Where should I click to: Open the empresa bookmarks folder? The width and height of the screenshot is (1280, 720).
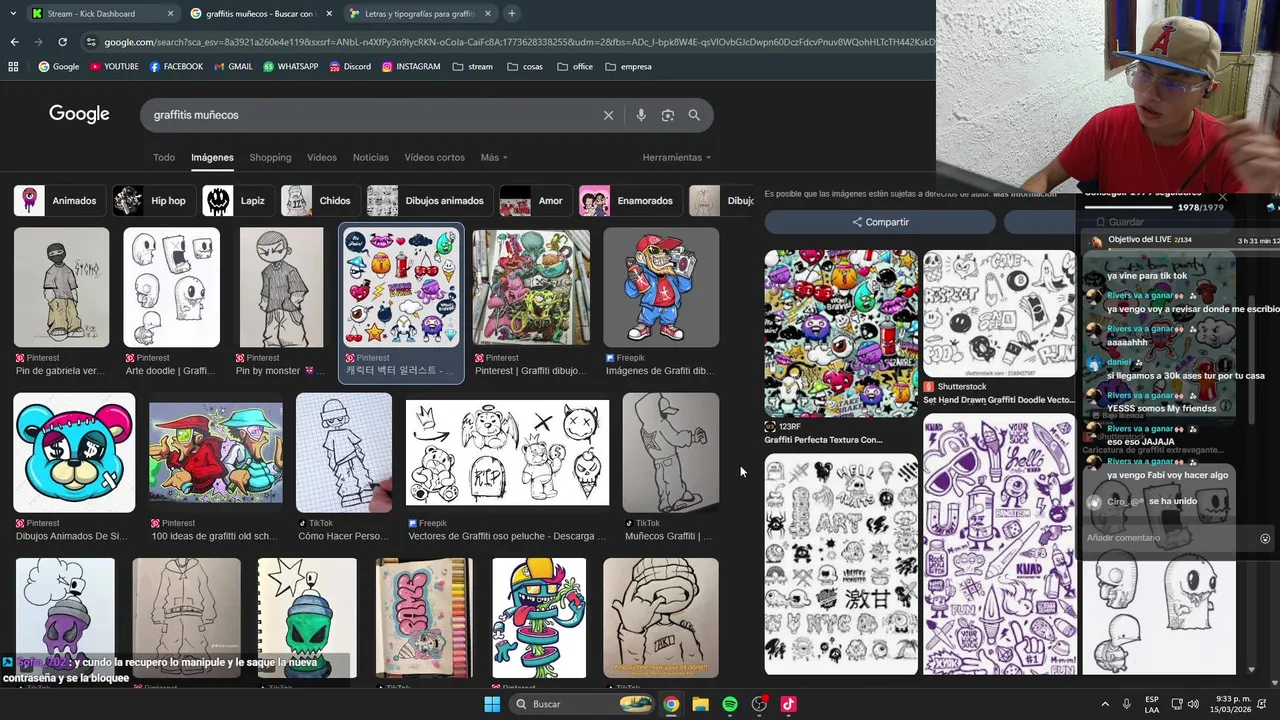pyautogui.click(x=628, y=67)
